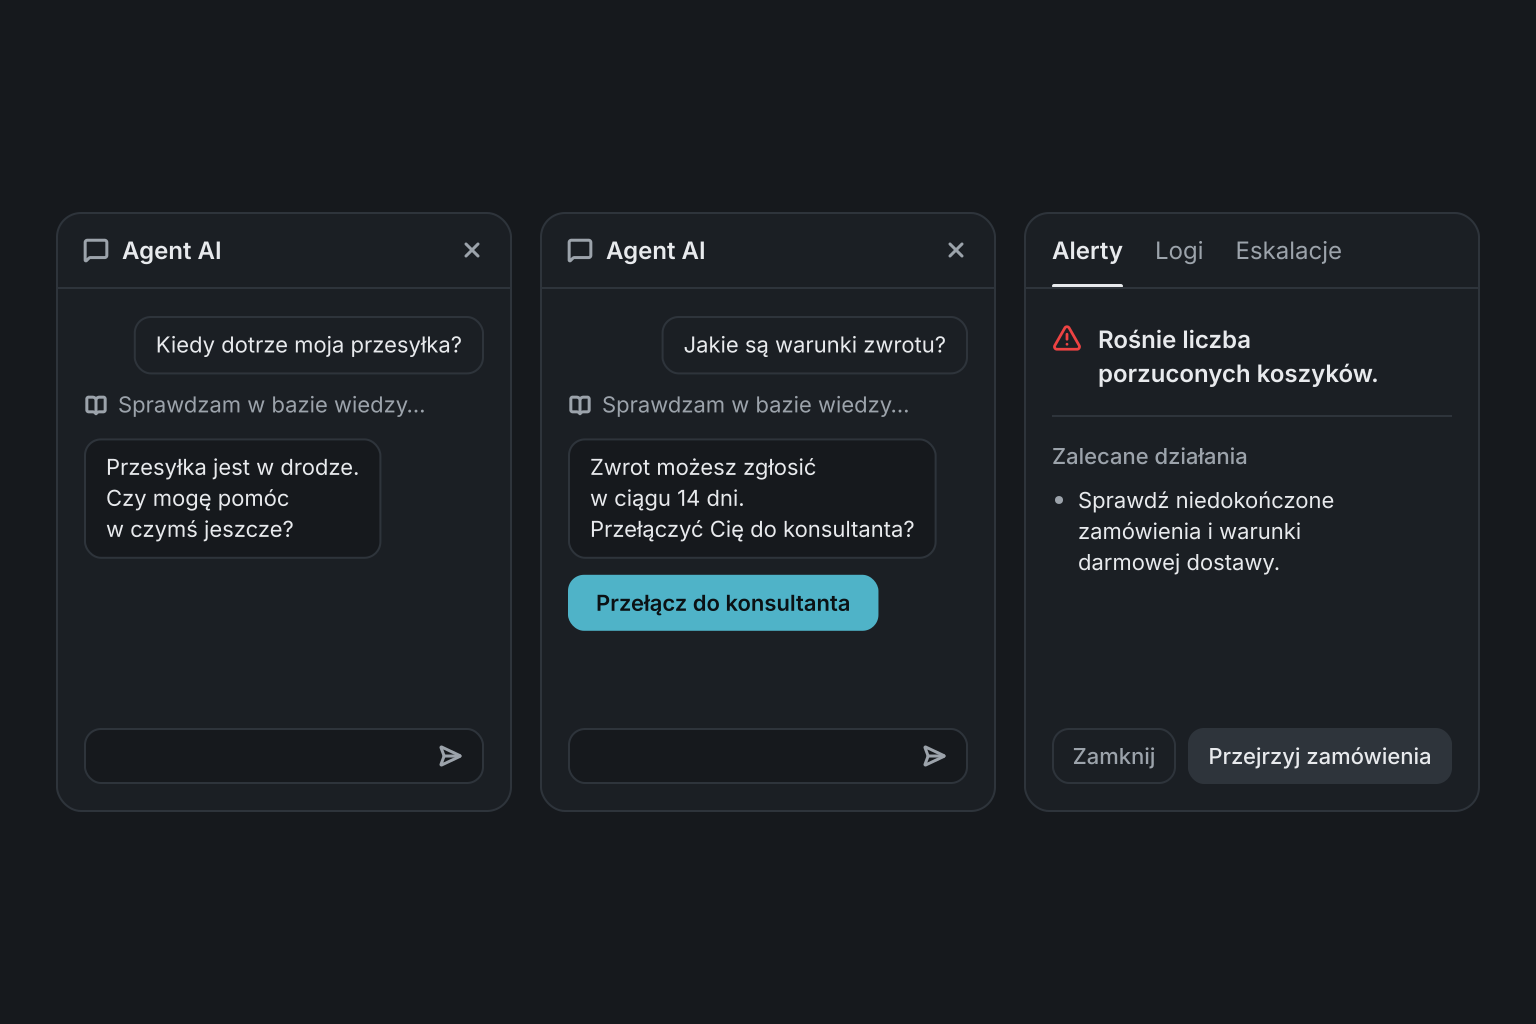Click book icon beside knowledge base status in returns chat
The image size is (1536, 1024).
(580, 405)
